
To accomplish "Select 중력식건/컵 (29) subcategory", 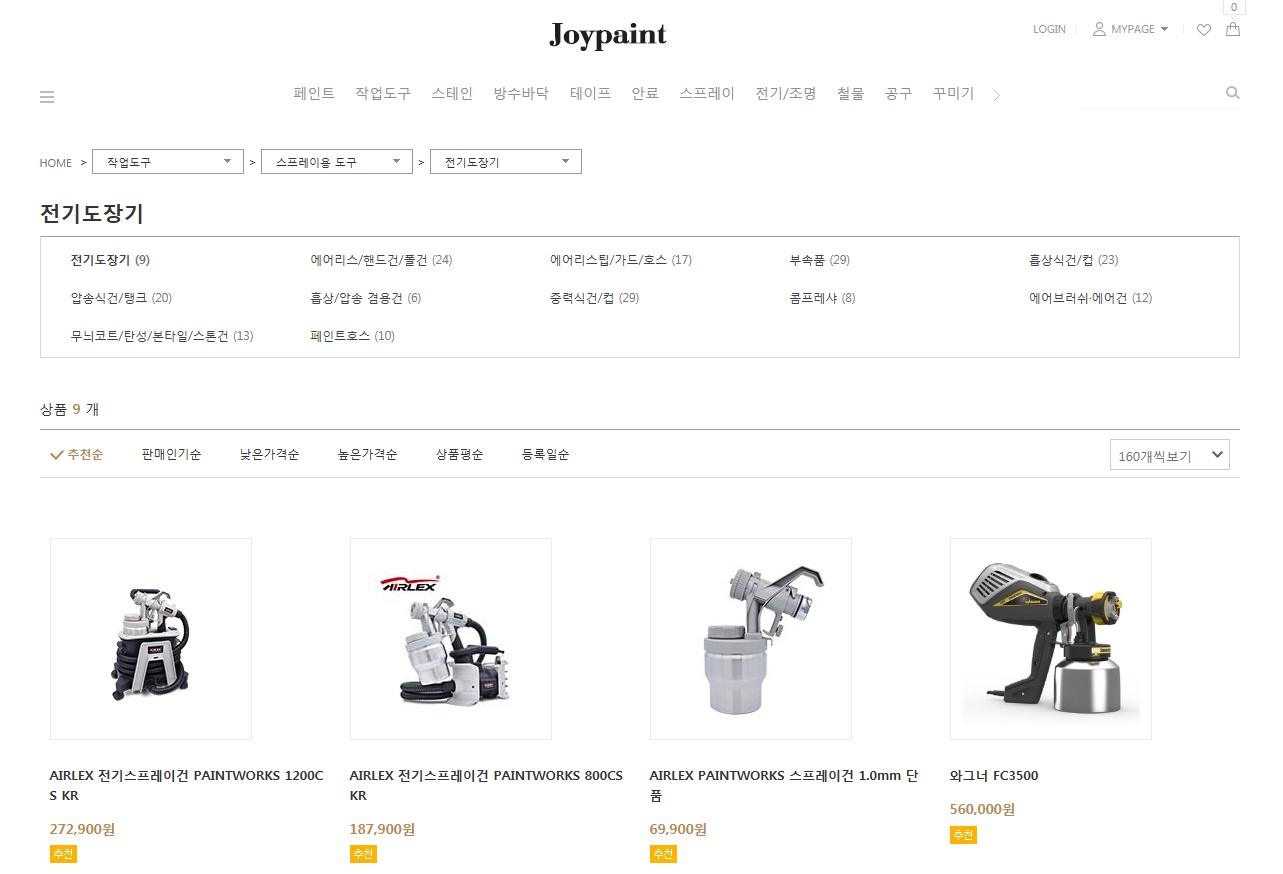I will click(x=594, y=298).
